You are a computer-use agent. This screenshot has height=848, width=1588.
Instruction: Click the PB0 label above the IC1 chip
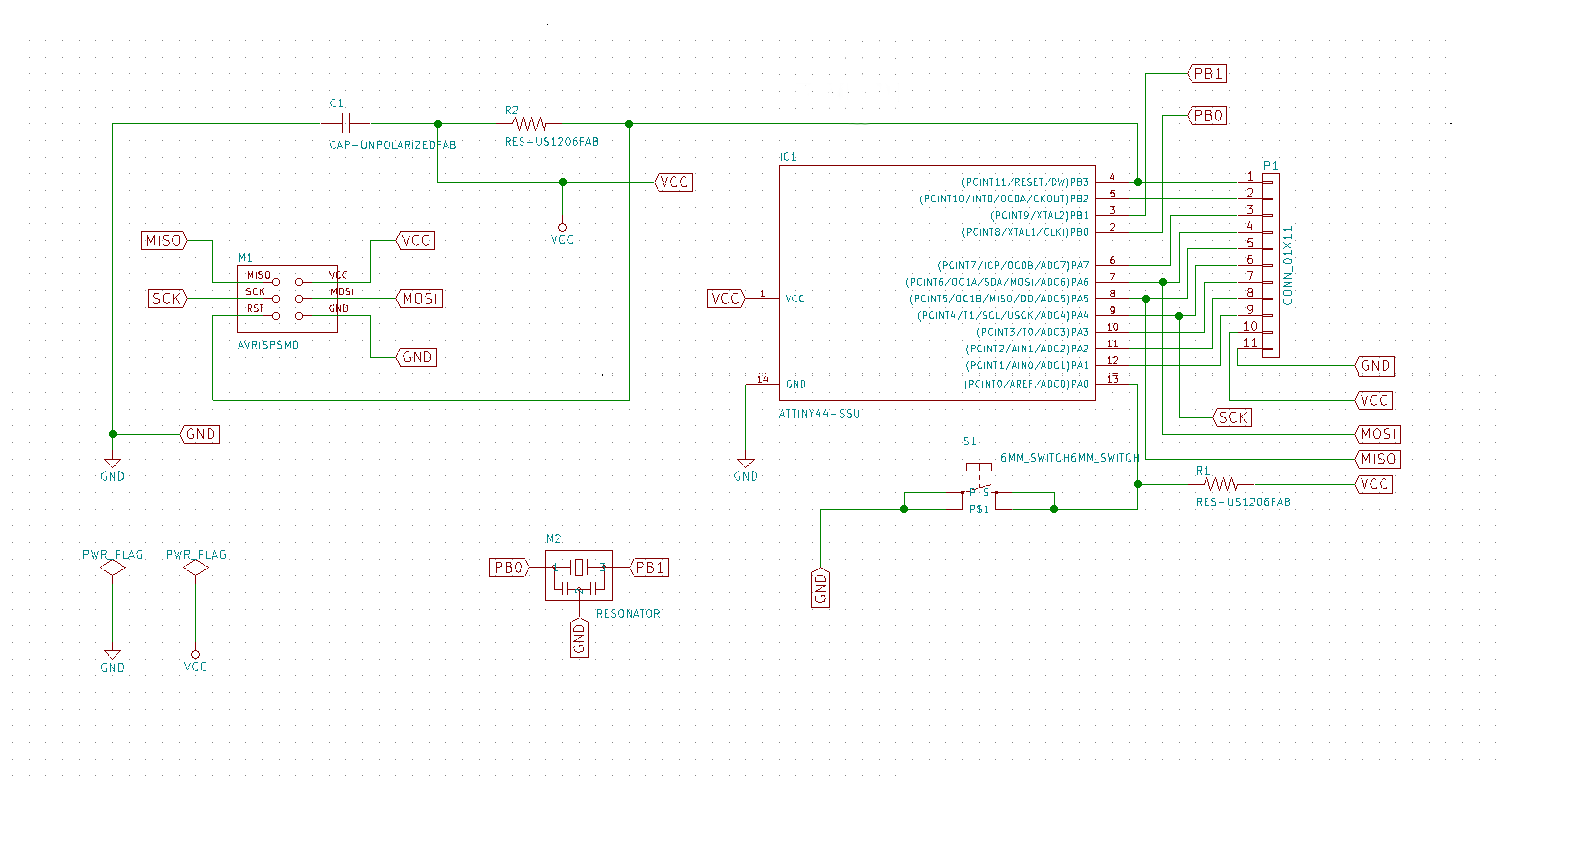pyautogui.click(x=1207, y=116)
